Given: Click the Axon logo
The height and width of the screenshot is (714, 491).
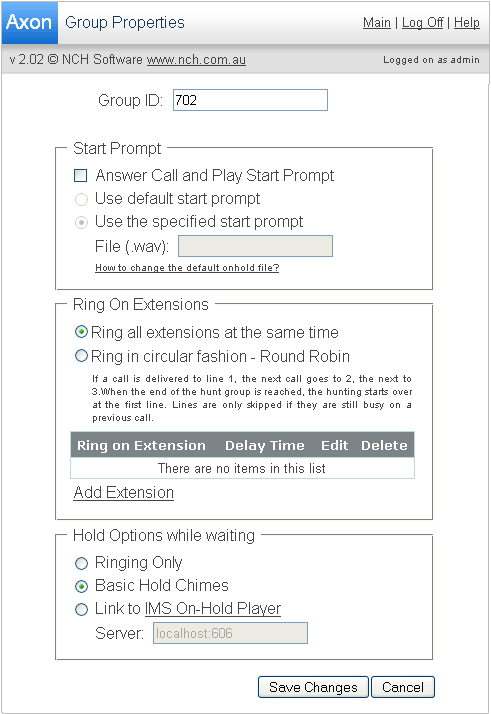Looking at the screenshot, I should [x=30, y=22].
